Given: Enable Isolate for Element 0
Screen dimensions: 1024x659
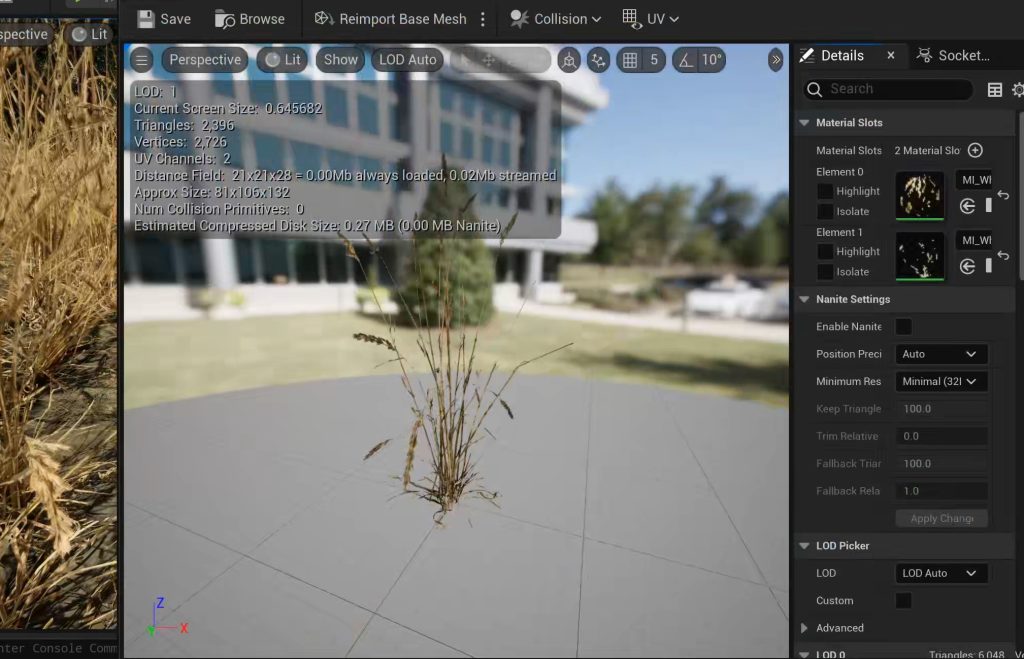Looking at the screenshot, I should (x=825, y=212).
